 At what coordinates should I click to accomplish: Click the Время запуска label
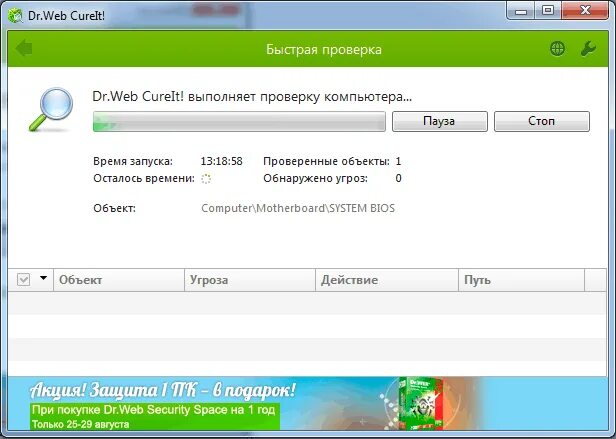tap(133, 162)
